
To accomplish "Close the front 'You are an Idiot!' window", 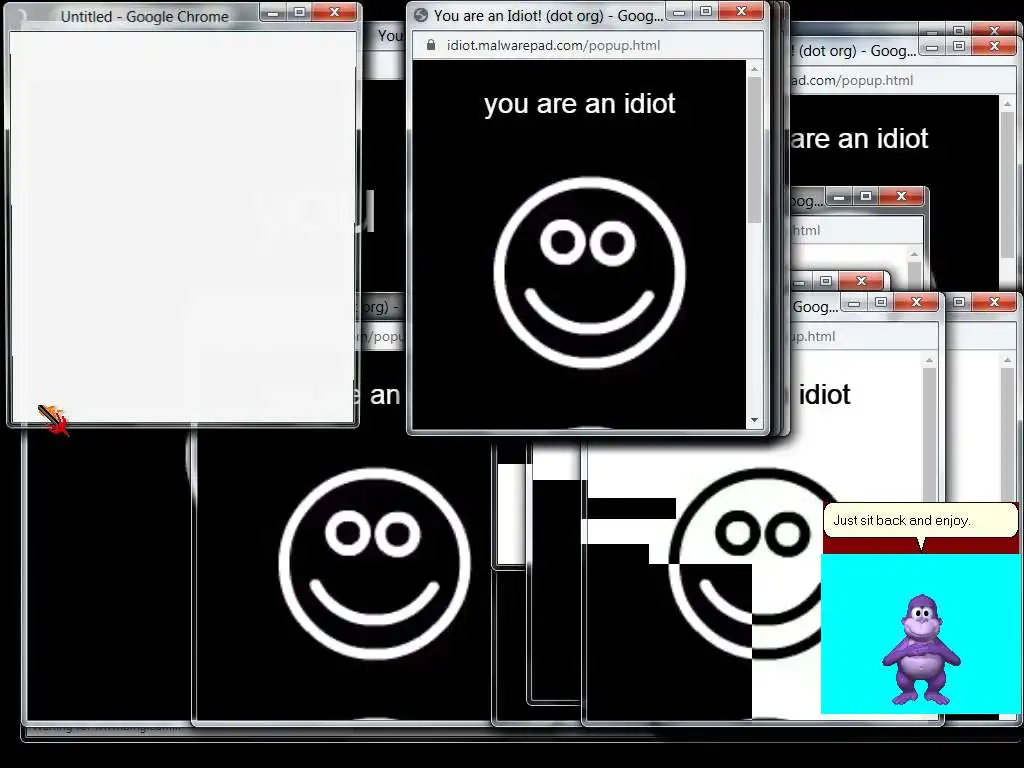I will (741, 10).
